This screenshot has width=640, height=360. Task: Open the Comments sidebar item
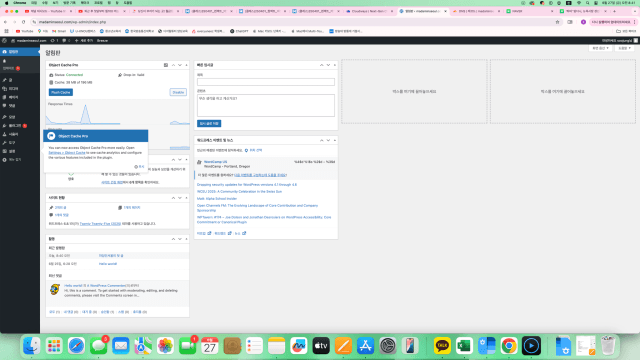pos(20,106)
